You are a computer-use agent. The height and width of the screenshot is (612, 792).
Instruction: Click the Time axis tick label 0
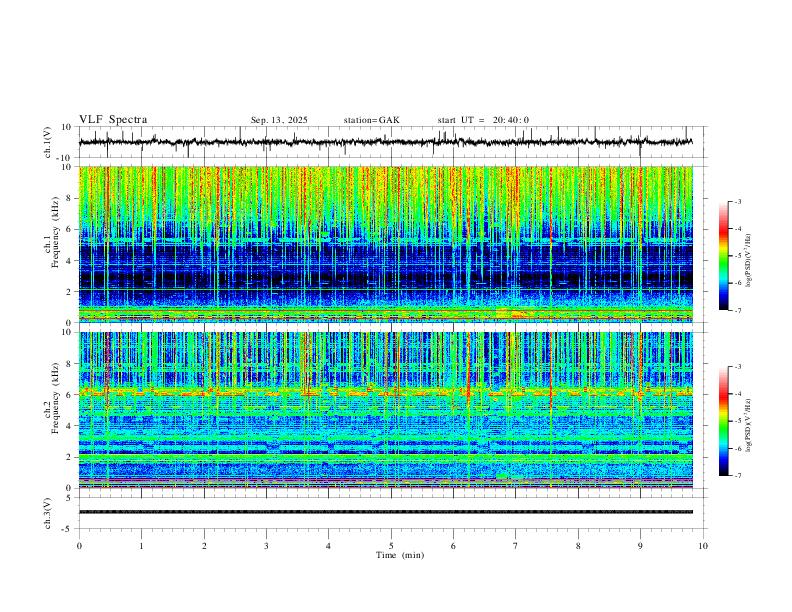click(79, 546)
